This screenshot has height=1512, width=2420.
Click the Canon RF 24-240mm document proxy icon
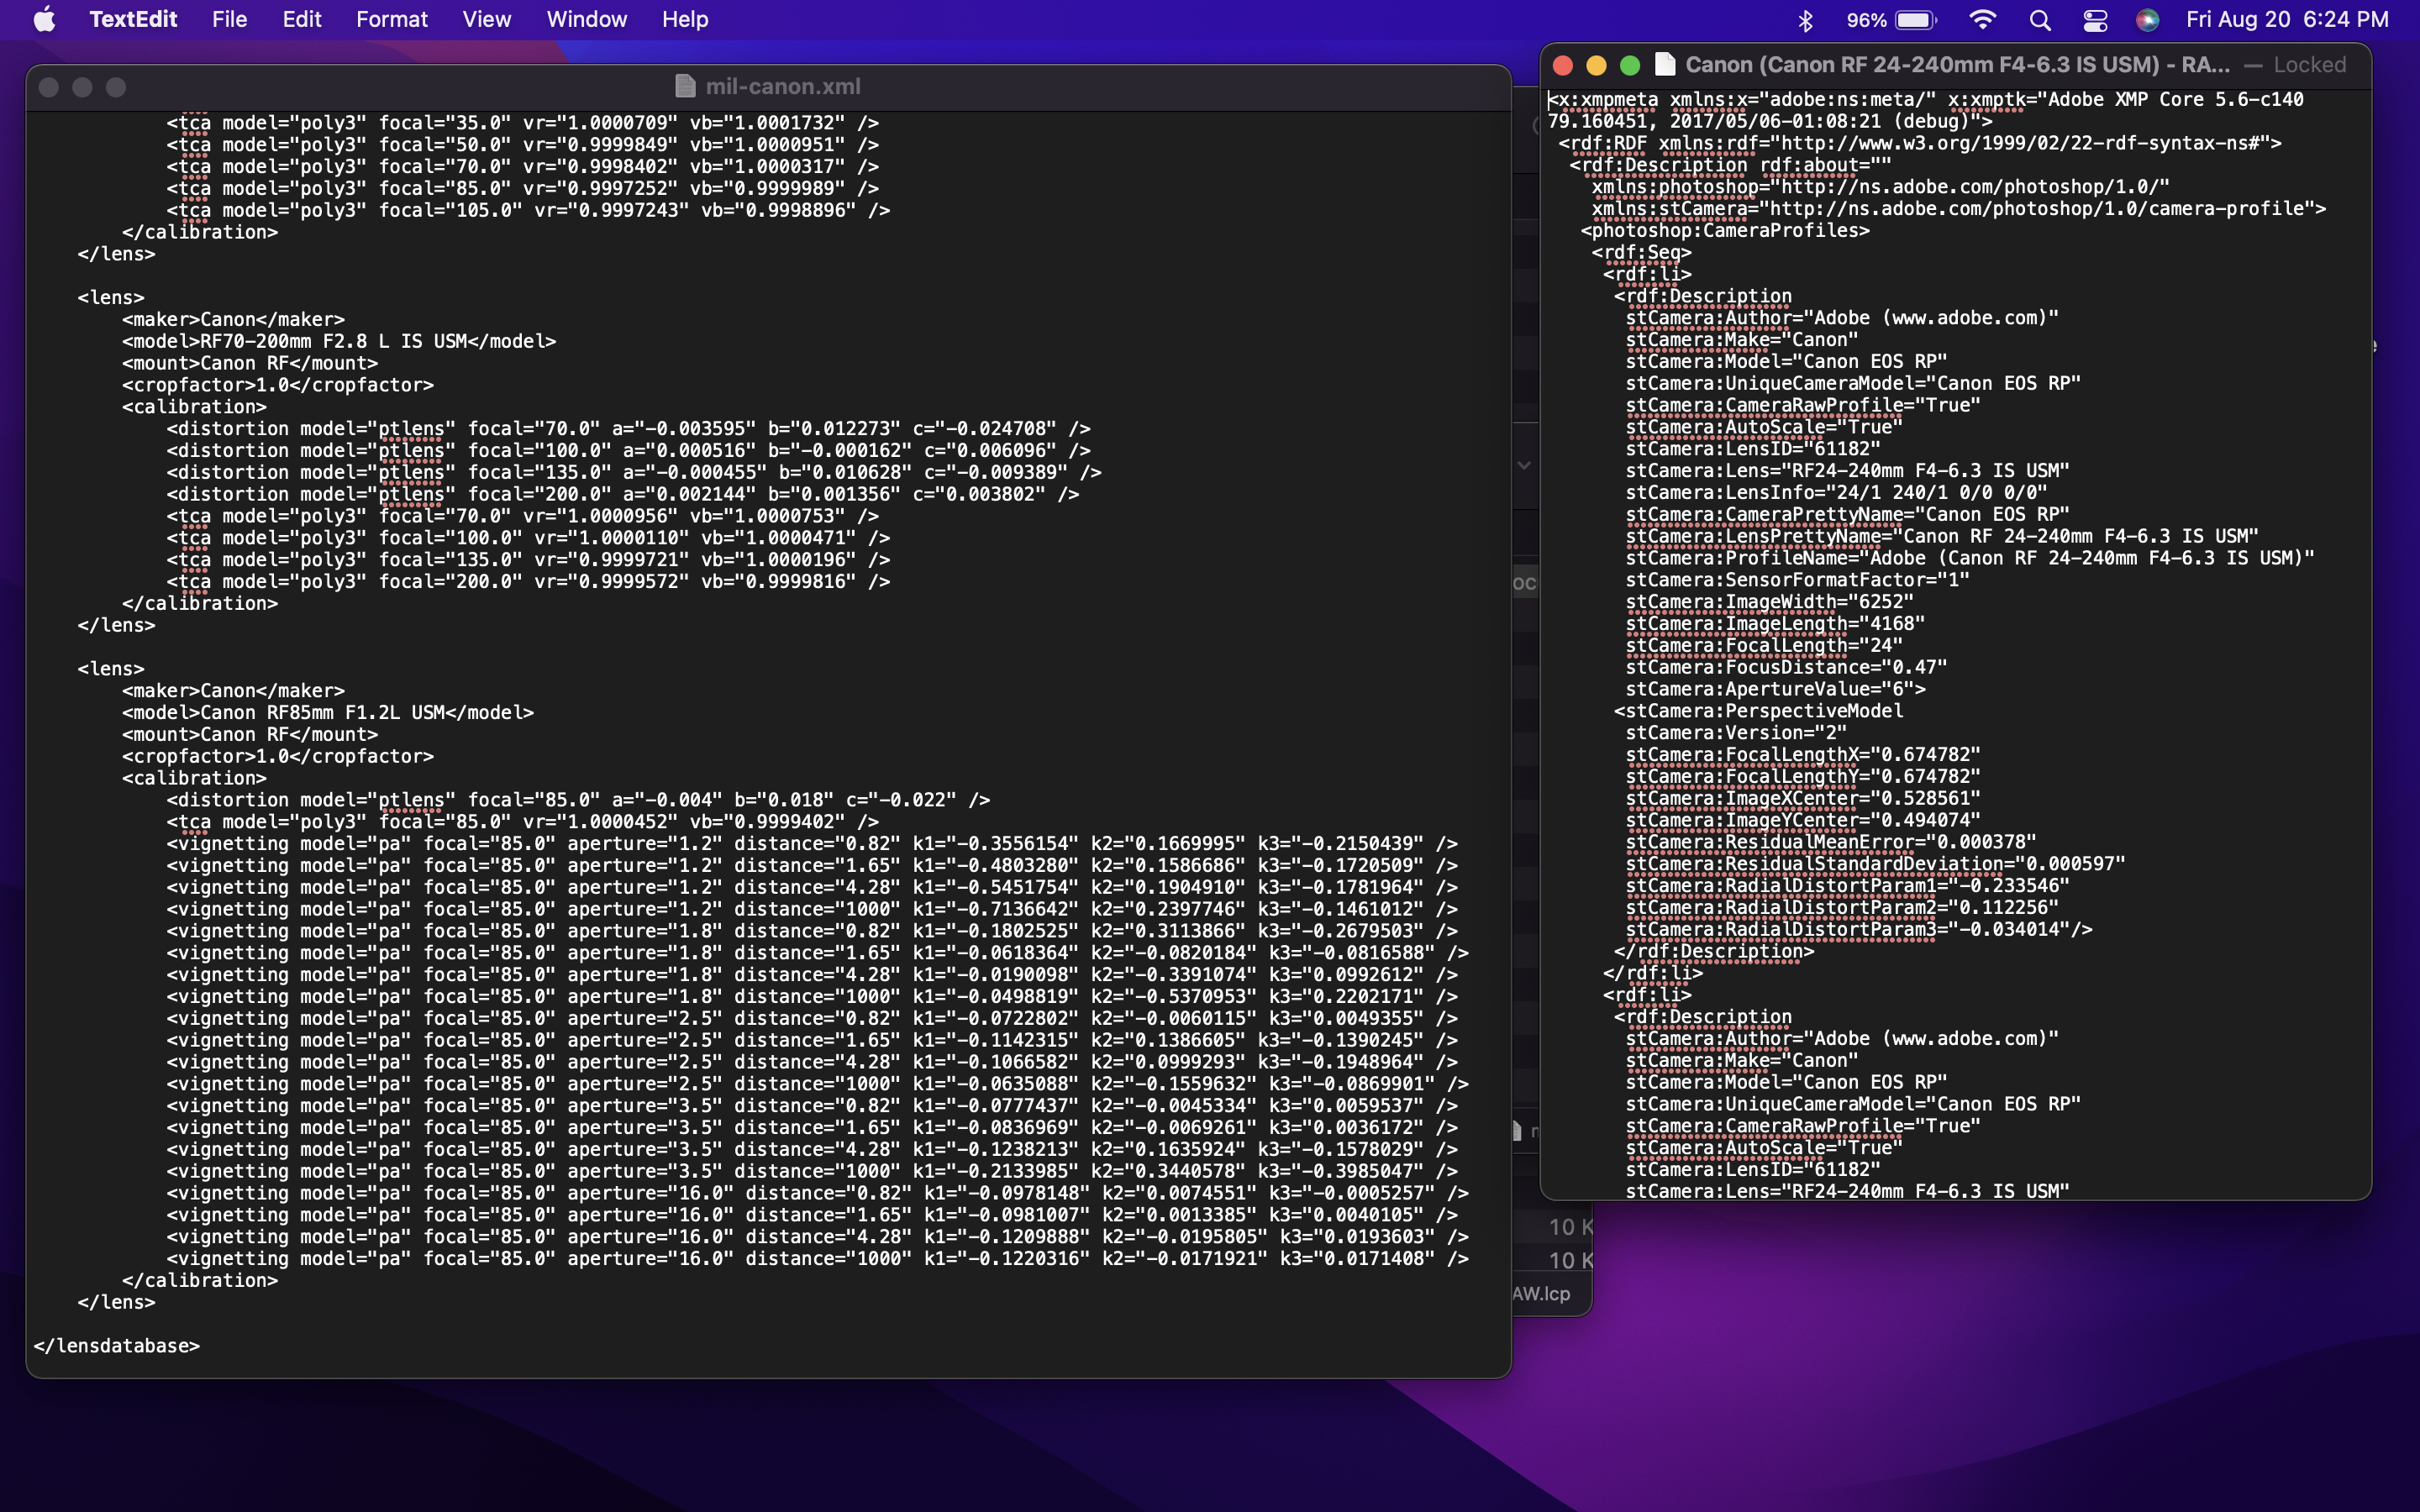tap(1665, 65)
